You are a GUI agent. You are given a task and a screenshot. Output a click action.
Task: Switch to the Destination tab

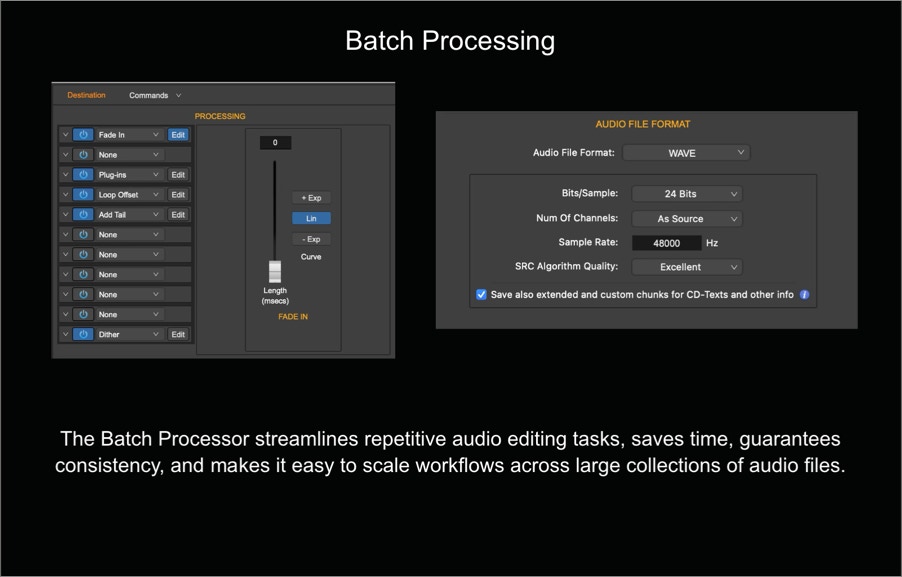coord(86,96)
